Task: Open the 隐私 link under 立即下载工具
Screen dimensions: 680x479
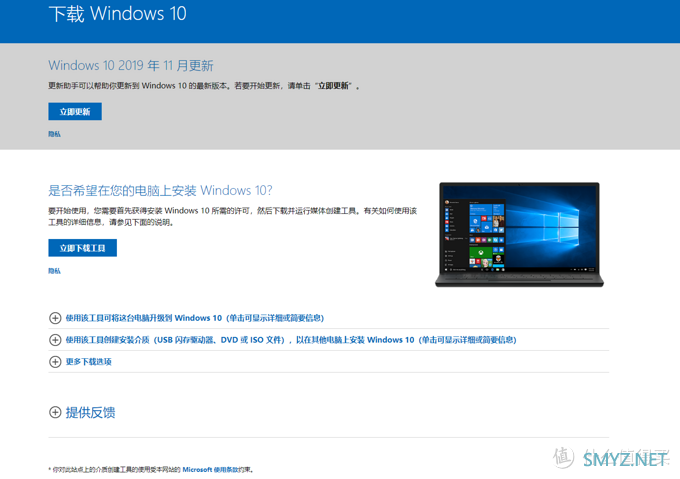Action: pyautogui.click(x=55, y=271)
